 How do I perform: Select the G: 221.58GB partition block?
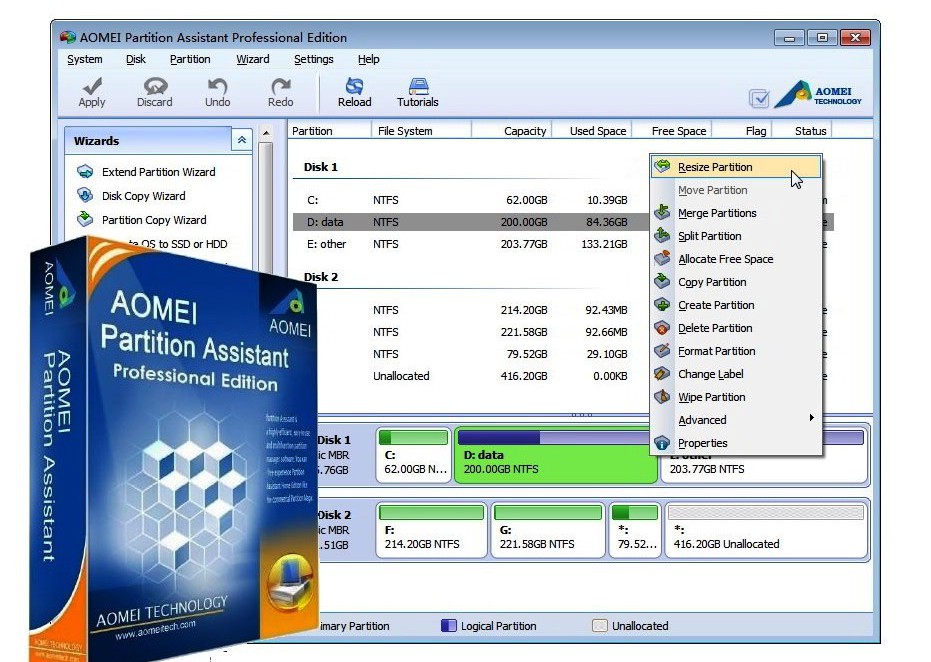tap(546, 531)
